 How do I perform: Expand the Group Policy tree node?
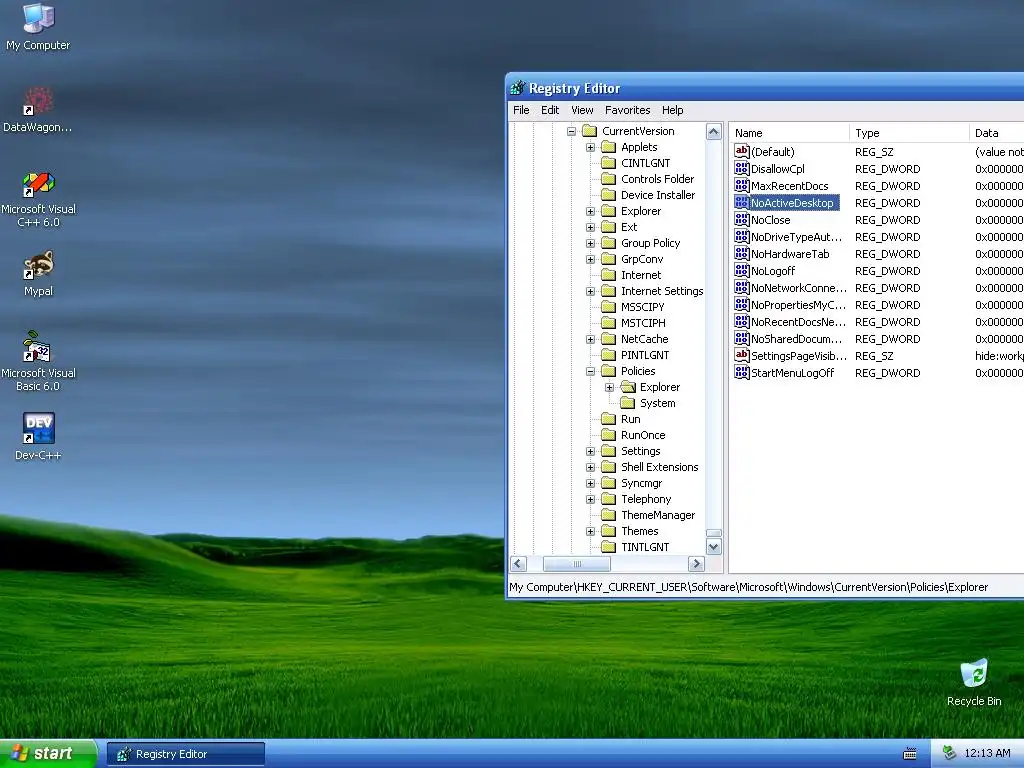coord(590,243)
